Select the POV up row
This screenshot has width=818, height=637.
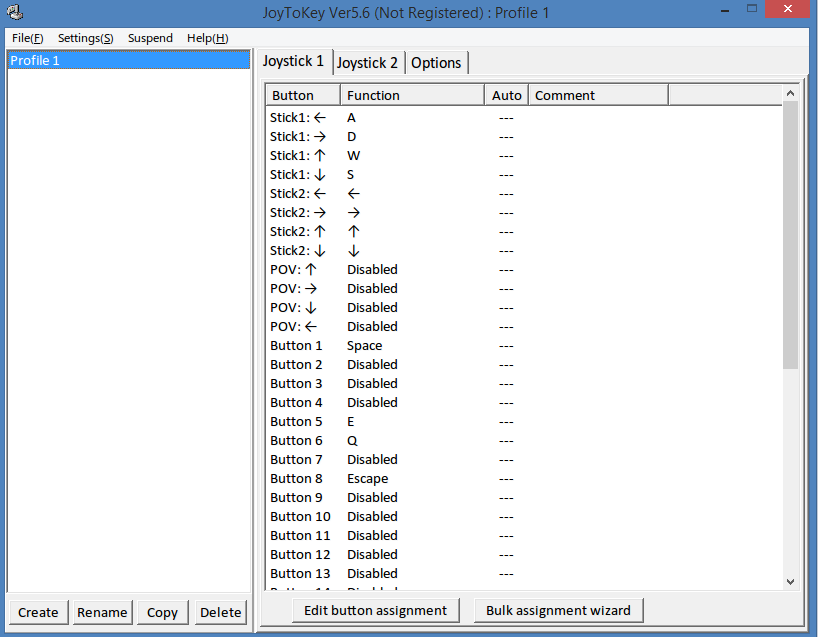click(x=524, y=270)
